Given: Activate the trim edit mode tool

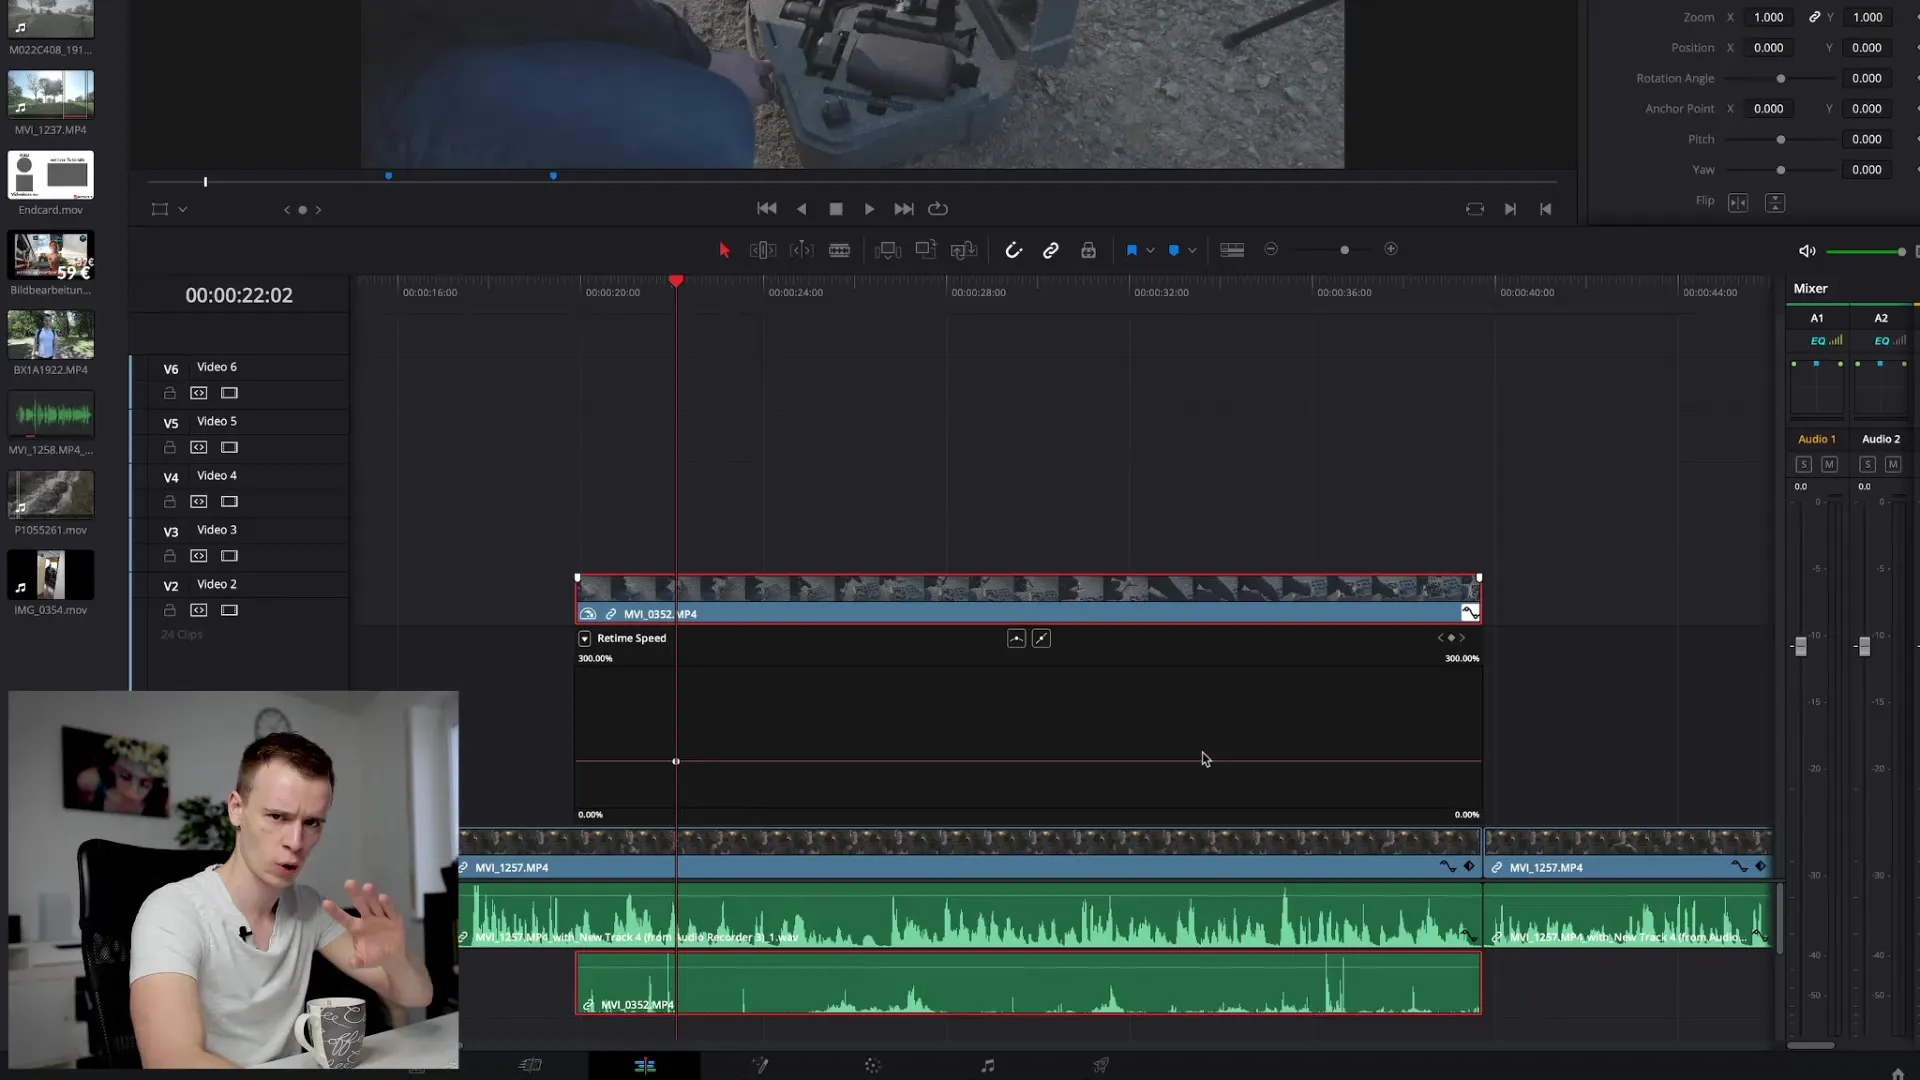Looking at the screenshot, I should [763, 250].
